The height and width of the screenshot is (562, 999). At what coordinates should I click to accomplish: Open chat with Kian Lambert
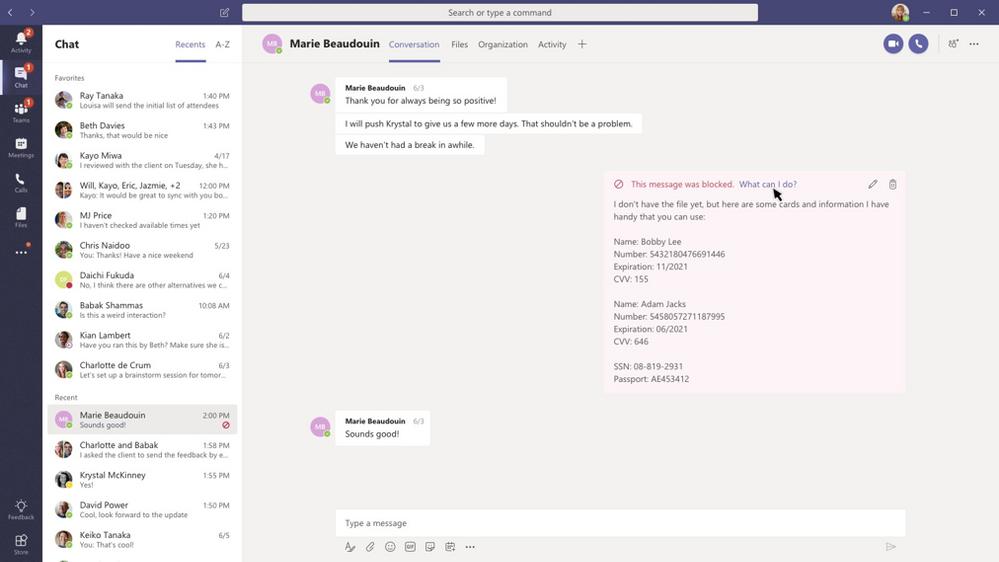(142, 340)
